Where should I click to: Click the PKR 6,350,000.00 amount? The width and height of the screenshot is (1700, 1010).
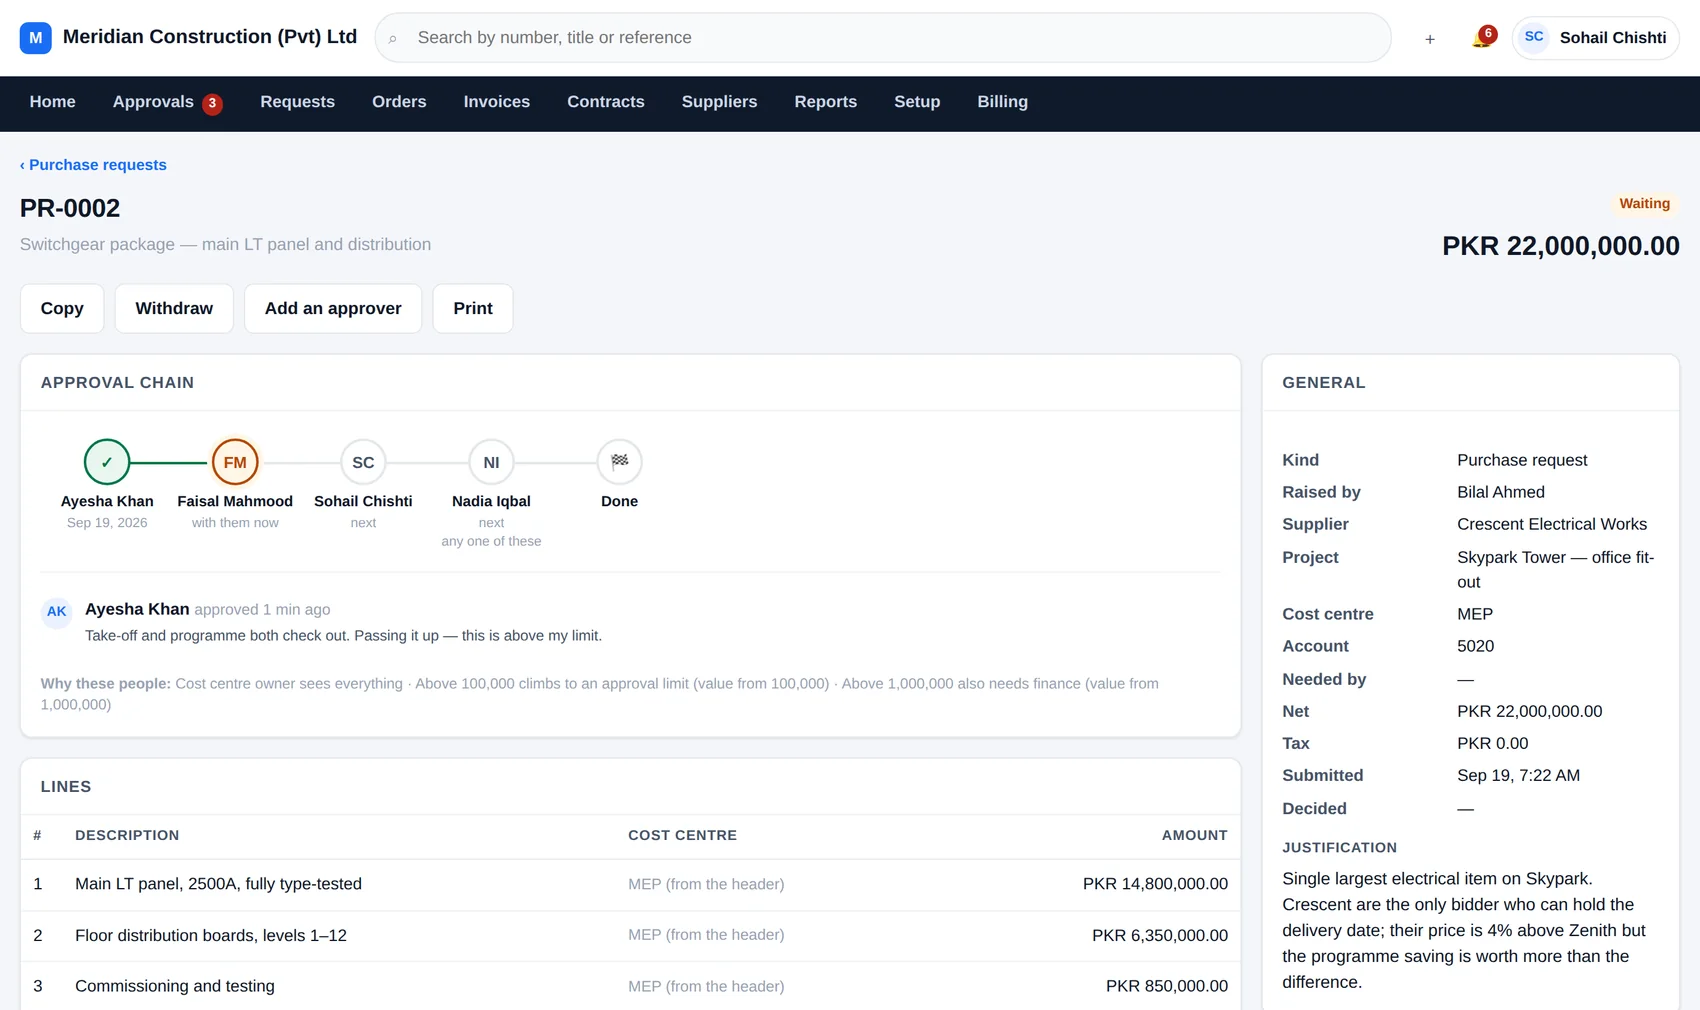1160,935
